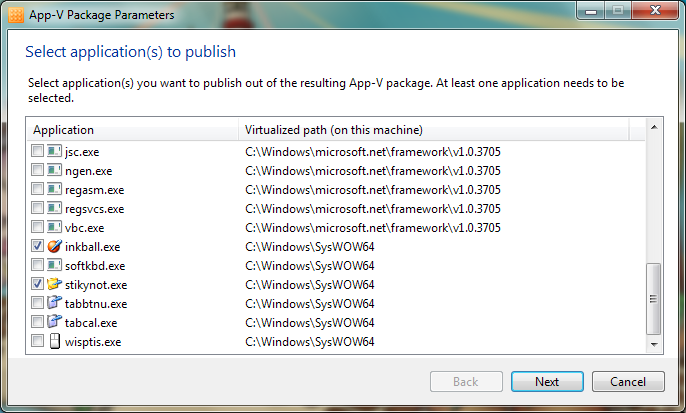Cancel the package parameters wizard
The height and width of the screenshot is (413, 686).
click(628, 382)
